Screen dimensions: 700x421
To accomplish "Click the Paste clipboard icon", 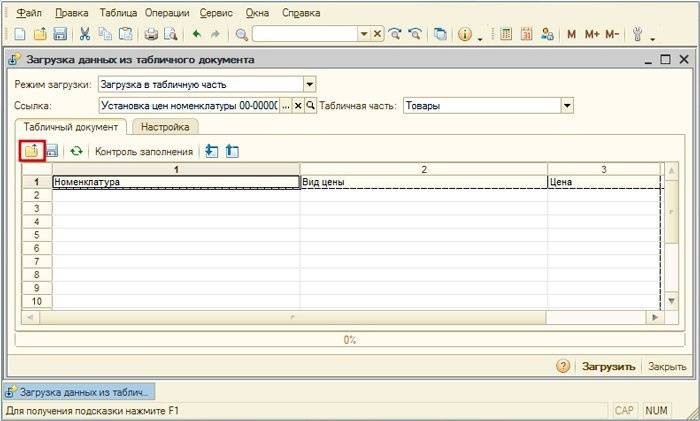I will click(126, 34).
